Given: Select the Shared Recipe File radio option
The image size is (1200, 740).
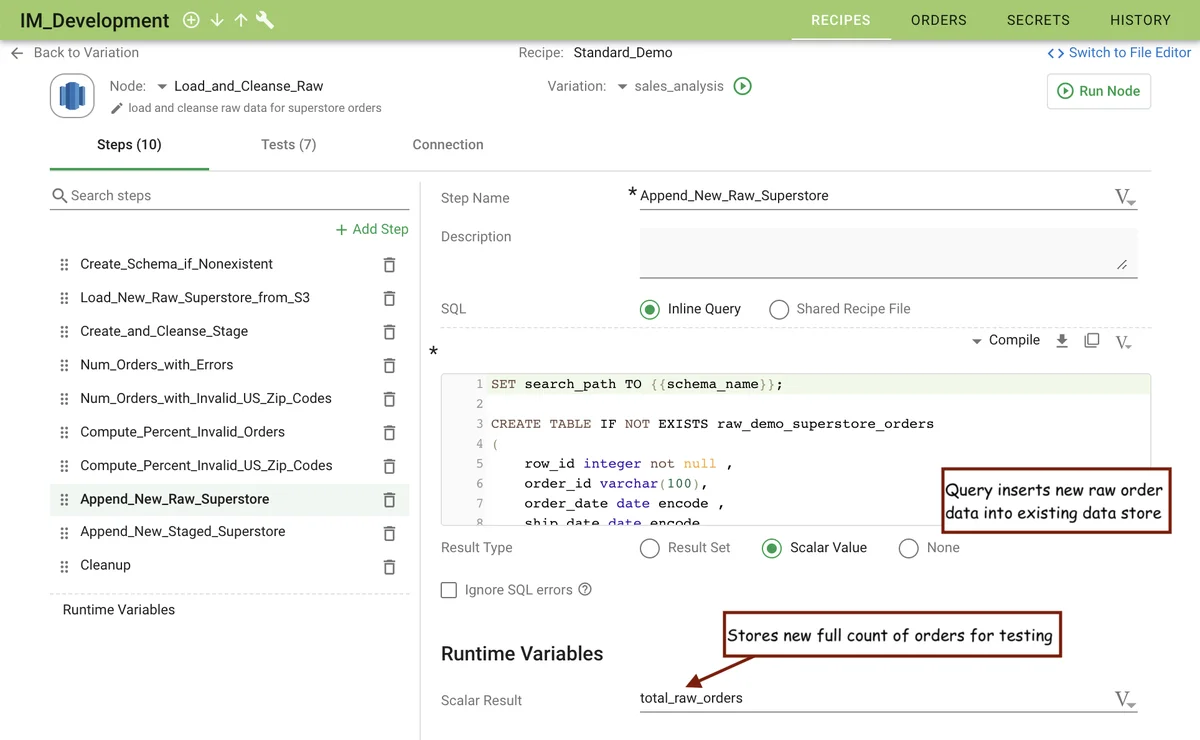Looking at the screenshot, I should (779, 310).
